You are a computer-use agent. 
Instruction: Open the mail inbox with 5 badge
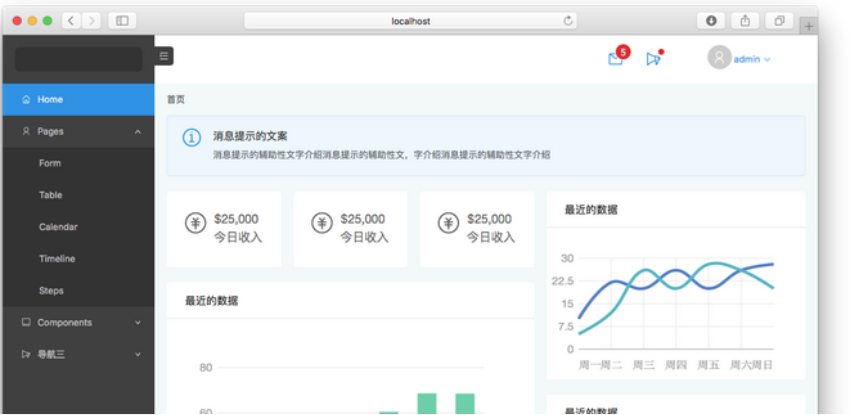(x=615, y=59)
